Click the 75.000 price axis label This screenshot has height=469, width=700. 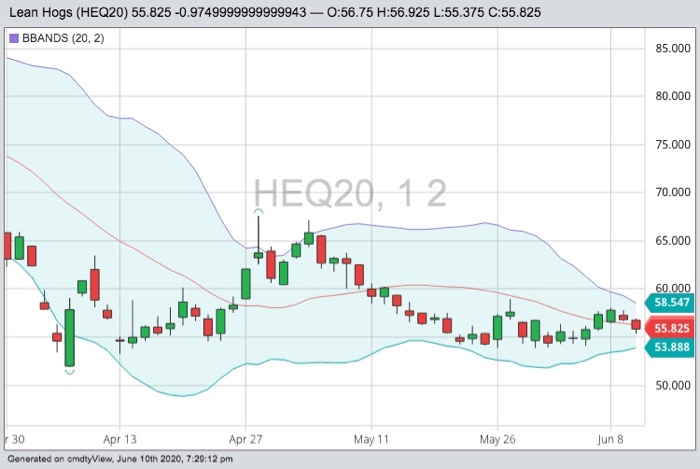[673, 145]
